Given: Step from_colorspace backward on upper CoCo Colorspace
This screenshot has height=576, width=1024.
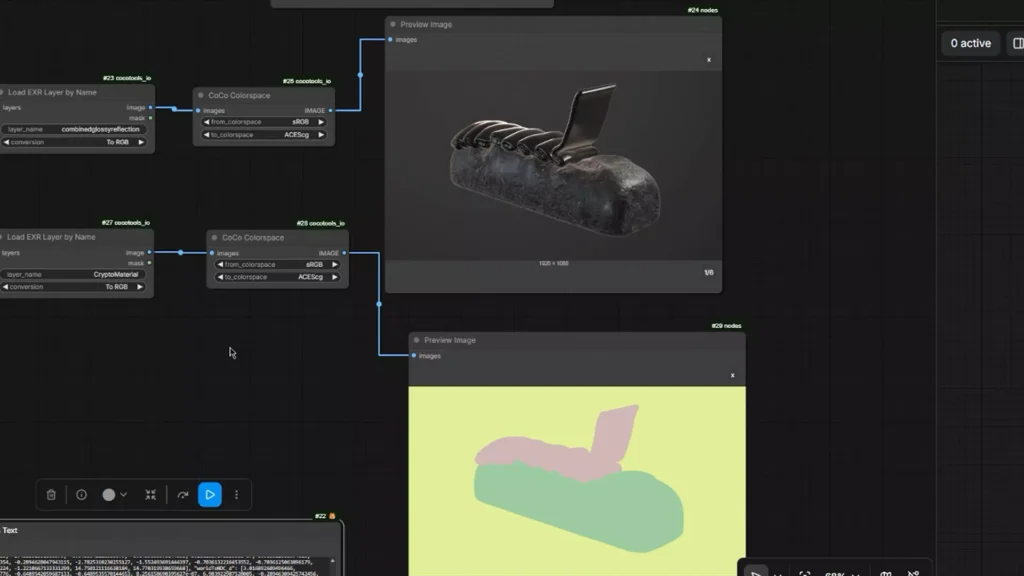Looking at the screenshot, I should pyautogui.click(x=206, y=122).
